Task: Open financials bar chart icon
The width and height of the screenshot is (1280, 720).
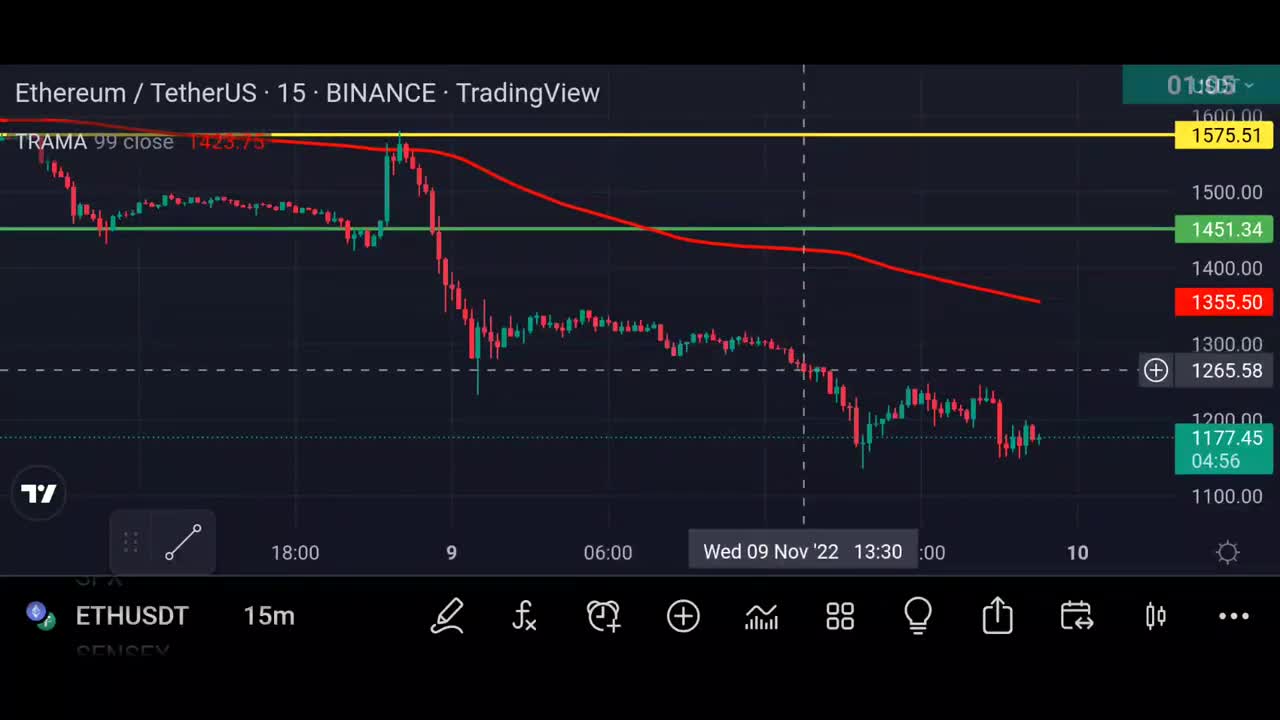Action: tap(761, 616)
